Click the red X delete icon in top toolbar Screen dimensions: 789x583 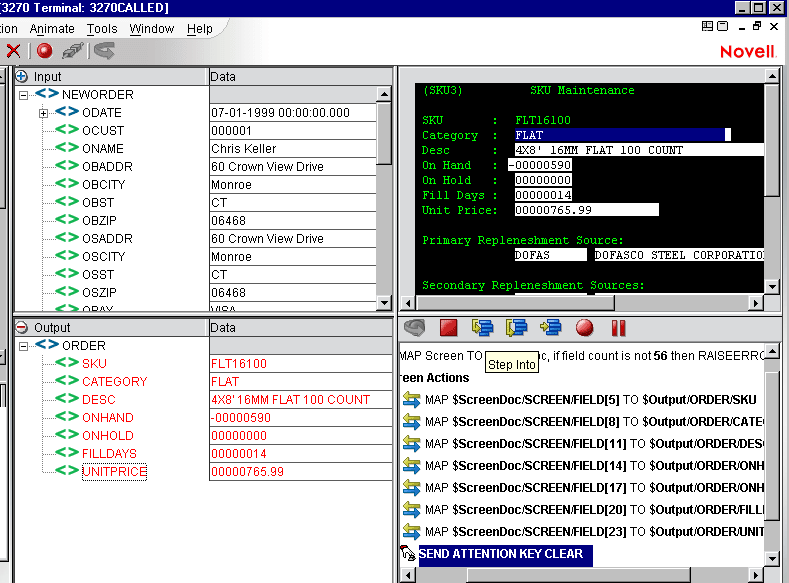point(13,50)
